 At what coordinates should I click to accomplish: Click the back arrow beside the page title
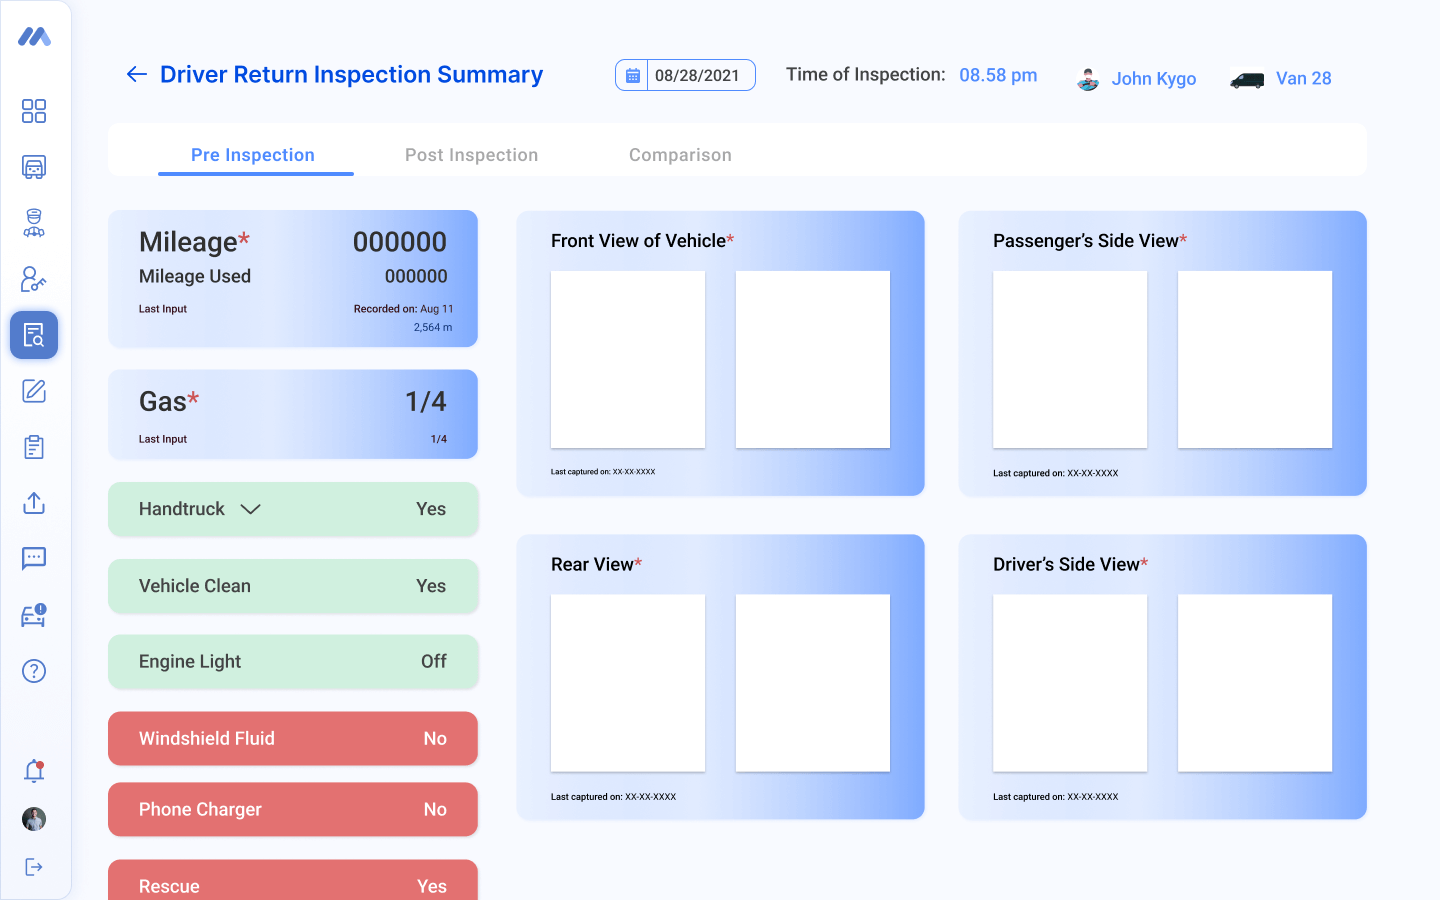click(137, 74)
